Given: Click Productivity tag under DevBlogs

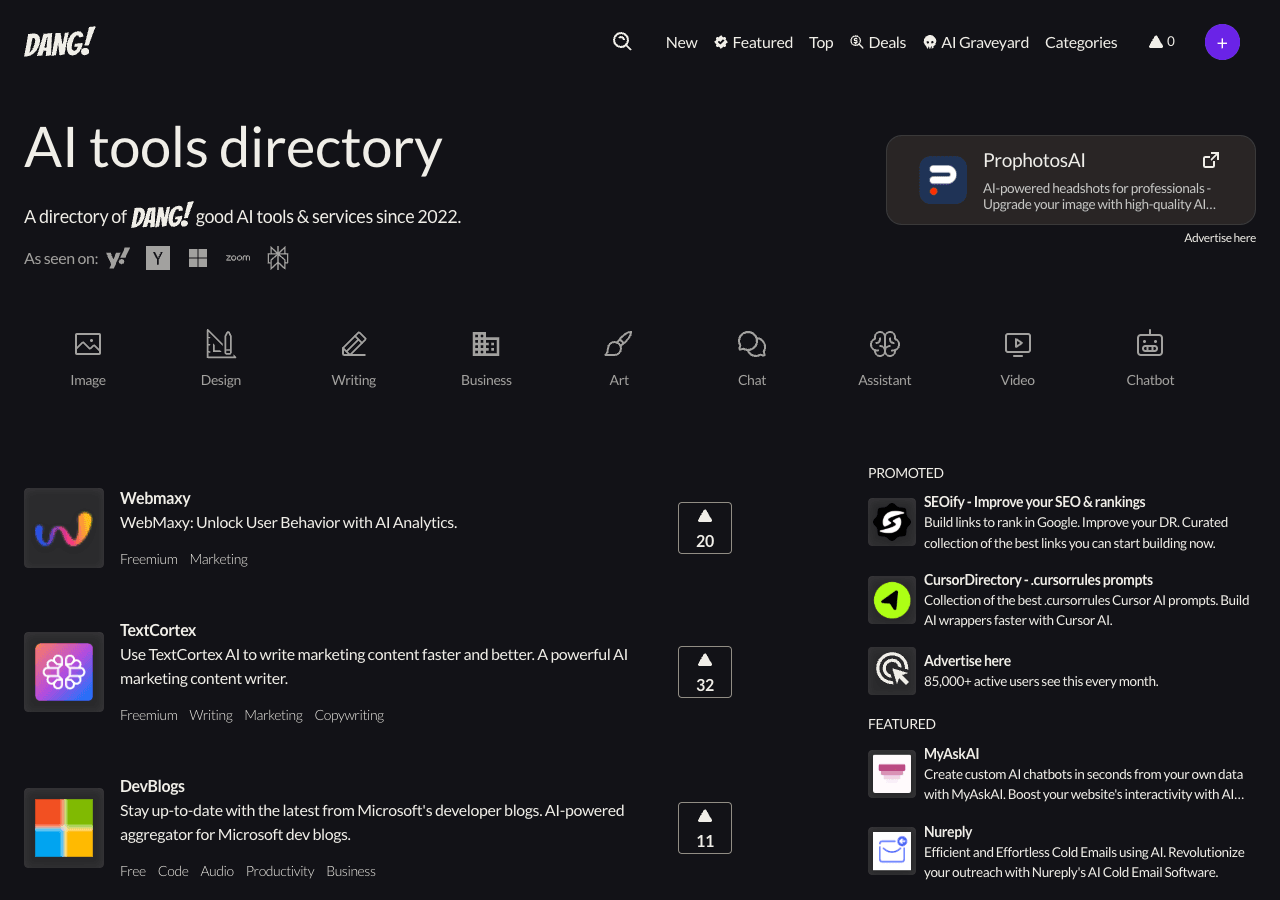Looking at the screenshot, I should [x=280, y=871].
